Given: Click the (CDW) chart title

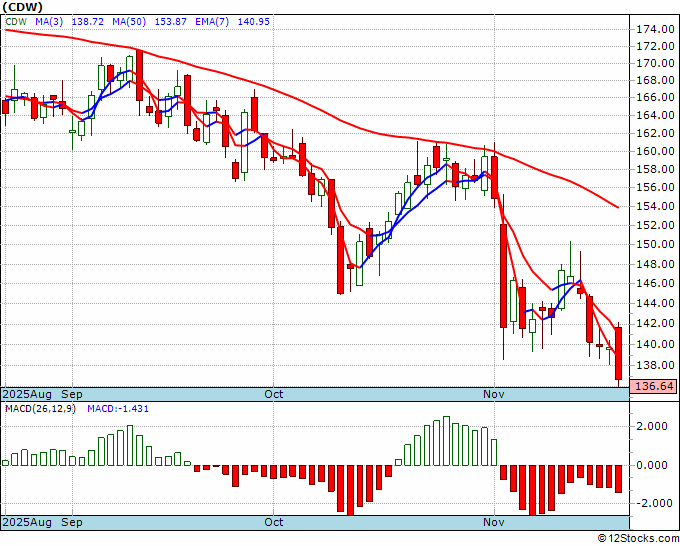Looking at the screenshot, I should [23, 7].
